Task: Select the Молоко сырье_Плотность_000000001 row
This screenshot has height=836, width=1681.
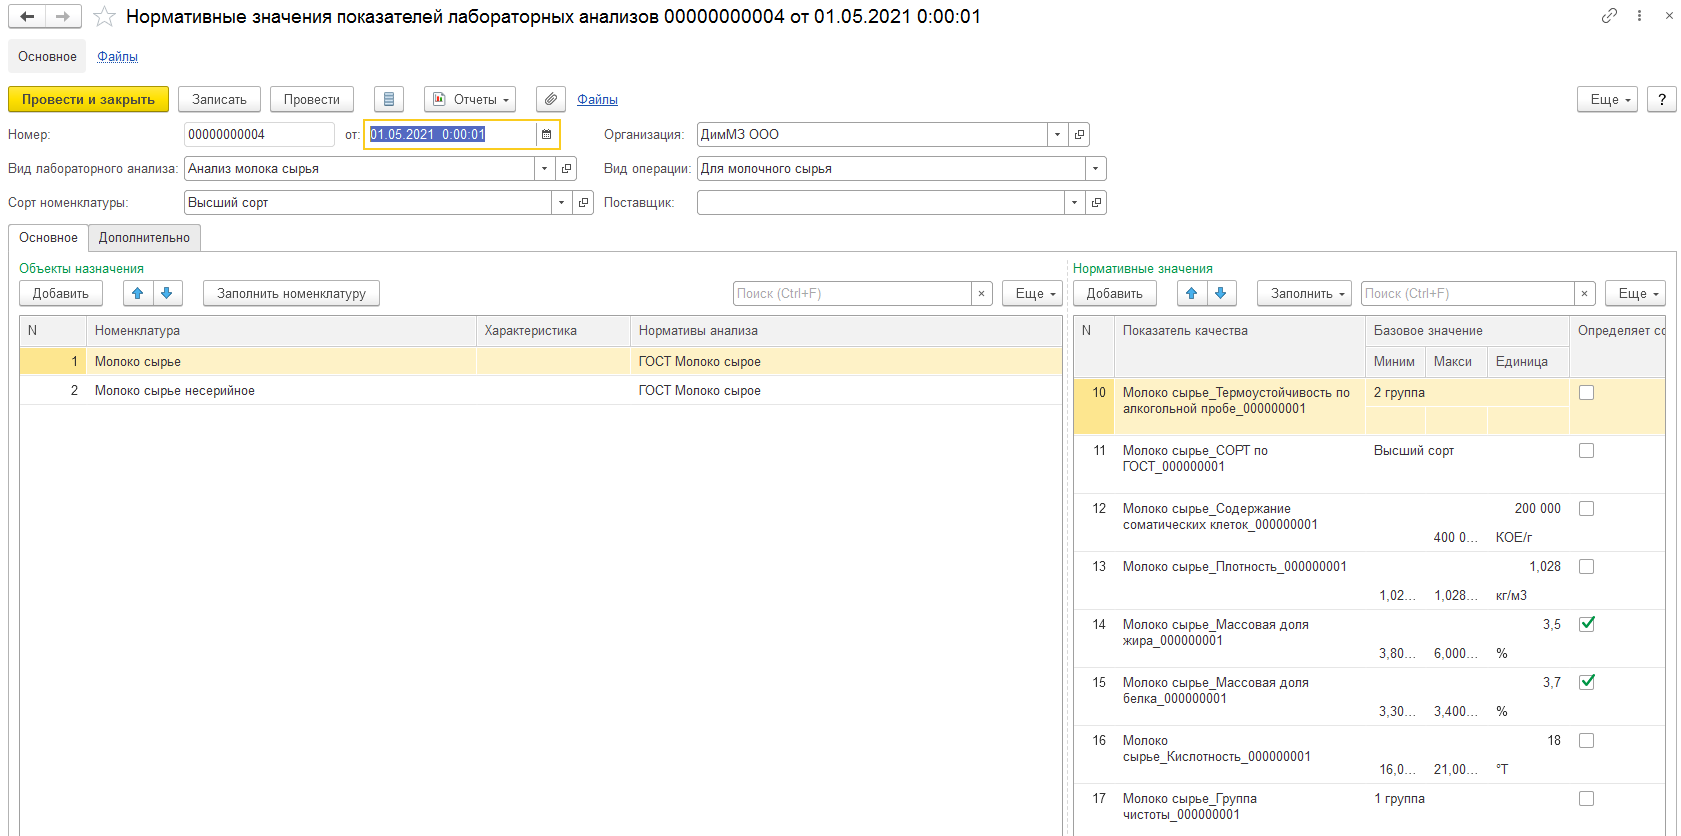Action: click(x=1369, y=580)
